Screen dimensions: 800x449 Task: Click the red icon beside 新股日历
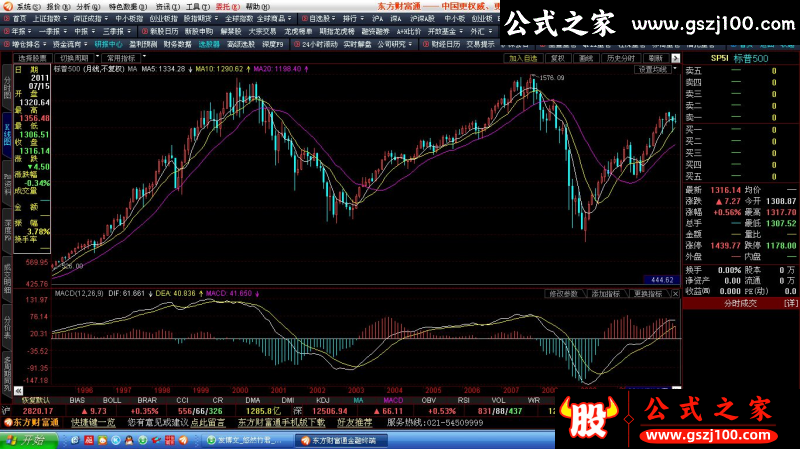coord(145,31)
